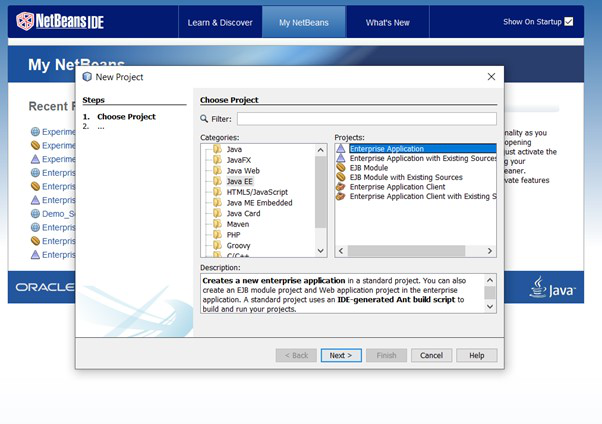Click the PHP category folder icon
This screenshot has height=424, width=602.
click(x=217, y=235)
